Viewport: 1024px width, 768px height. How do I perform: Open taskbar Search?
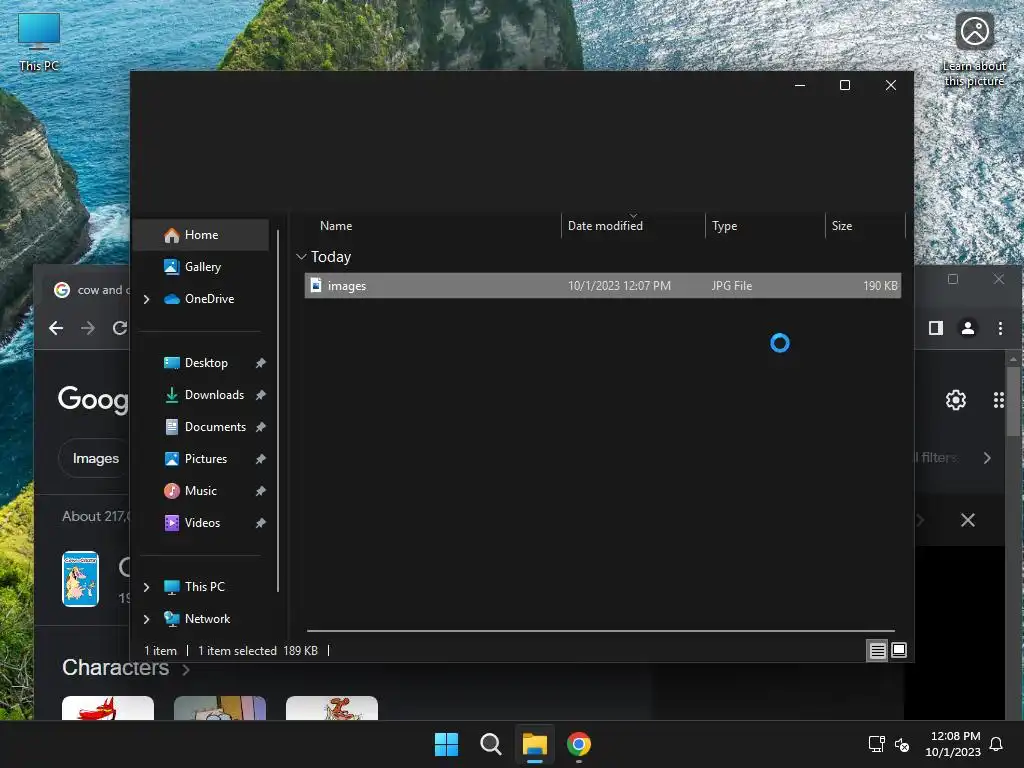tap(490, 744)
